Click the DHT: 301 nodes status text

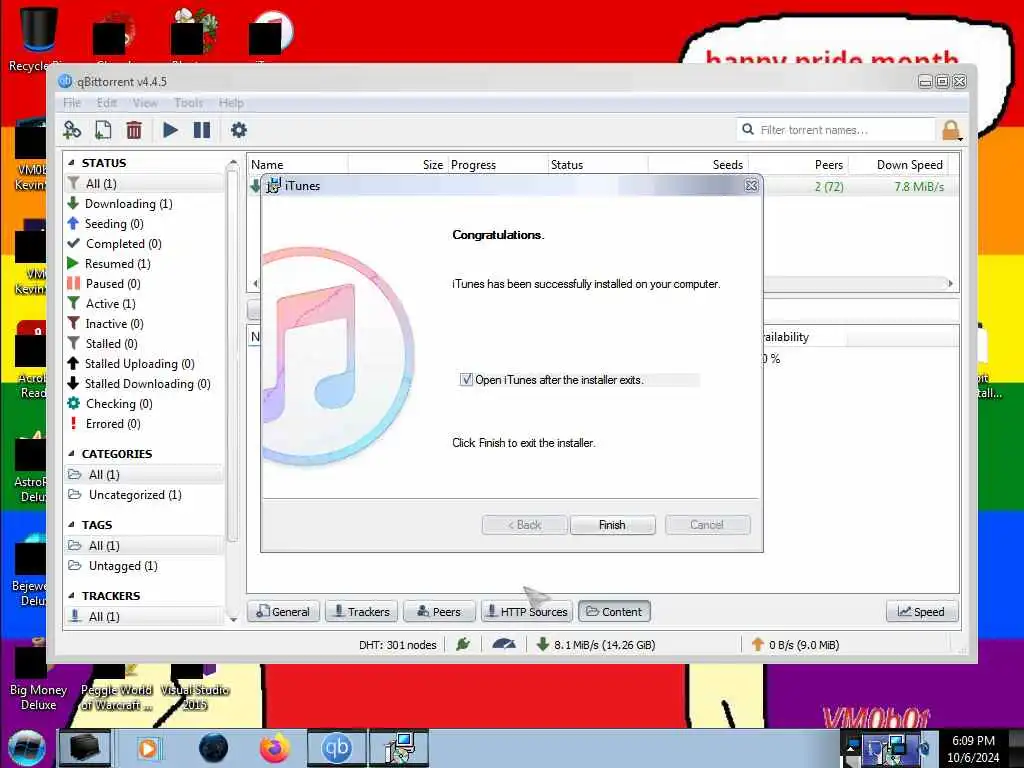(x=398, y=645)
